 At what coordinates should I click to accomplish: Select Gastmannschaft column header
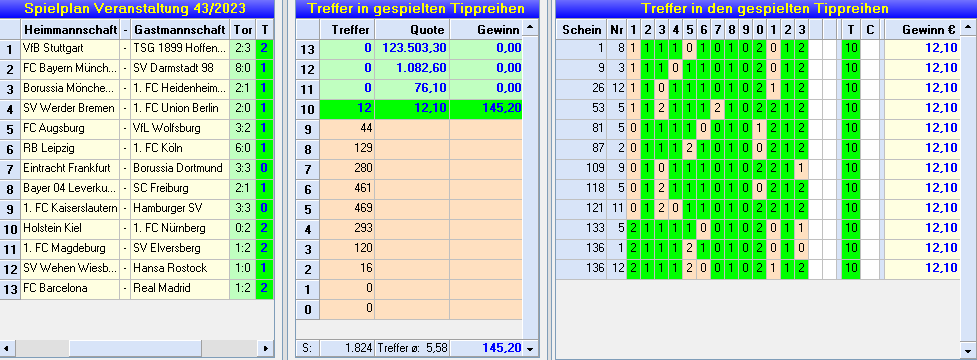click(180, 29)
